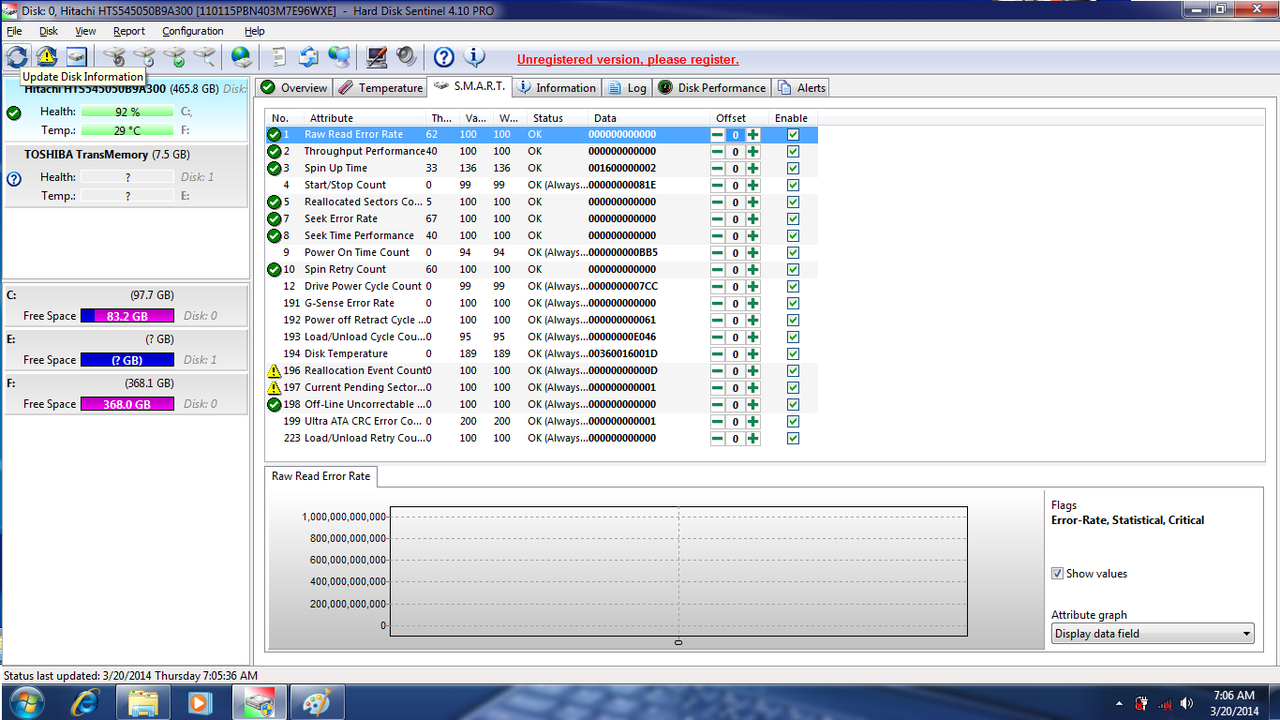Click the disk with clock toolbar icon

(145, 57)
